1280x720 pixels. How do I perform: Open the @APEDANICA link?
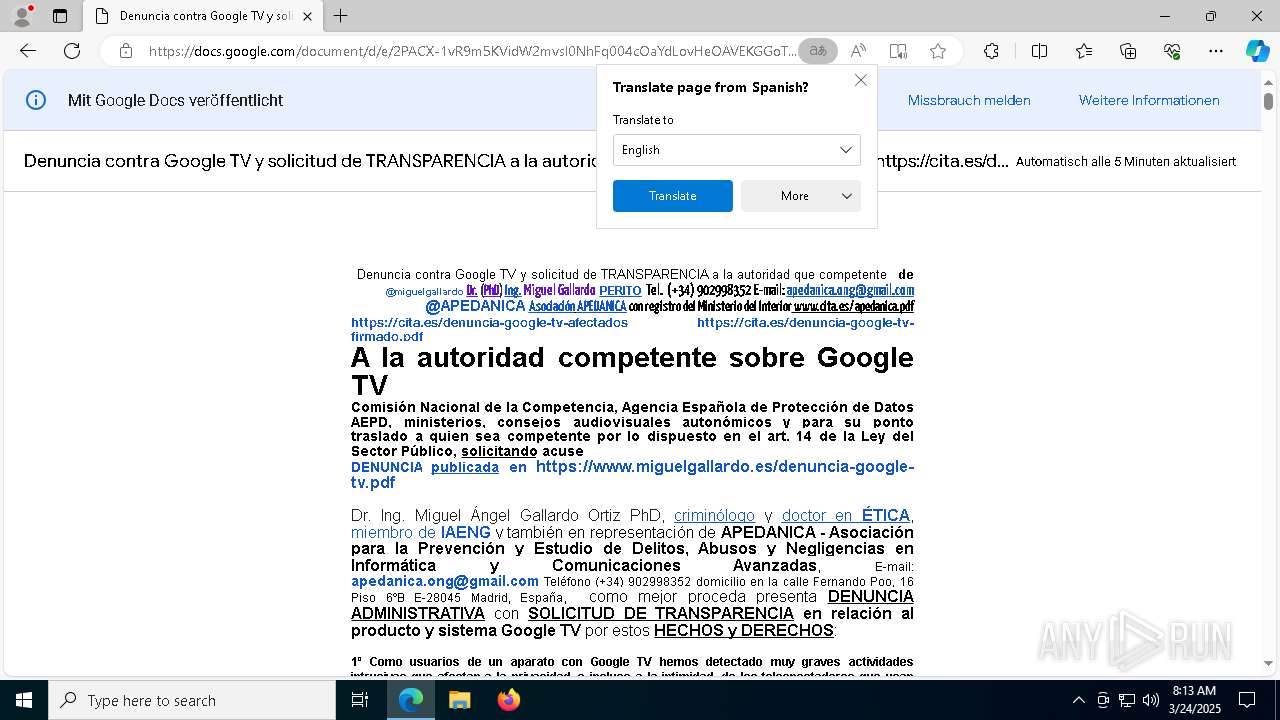[x=475, y=306]
